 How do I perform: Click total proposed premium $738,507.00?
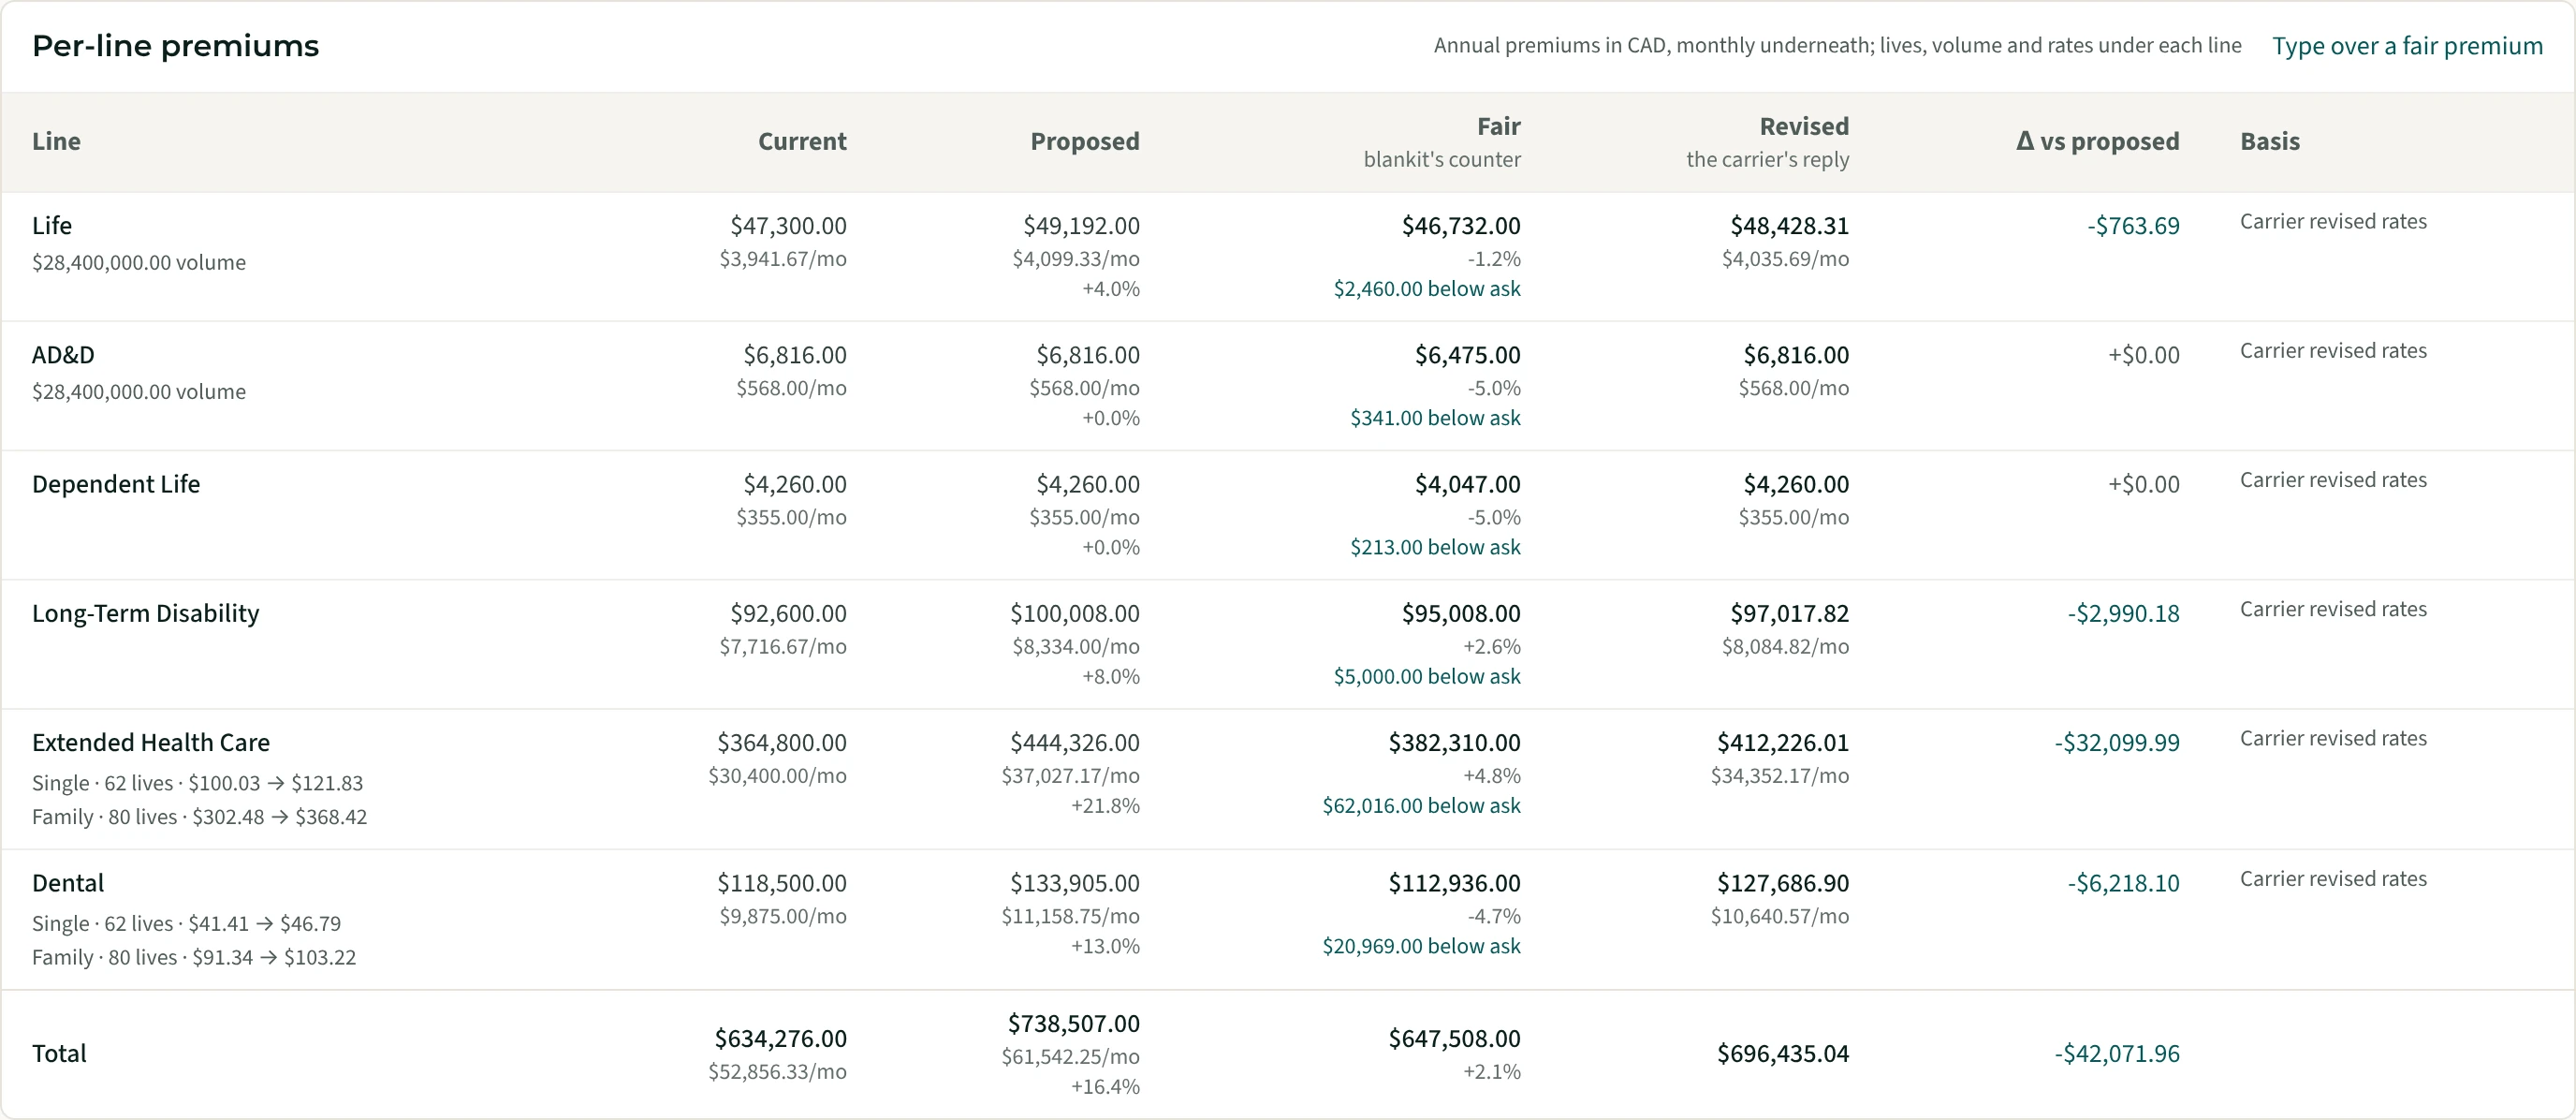pyautogui.click(x=1074, y=1023)
